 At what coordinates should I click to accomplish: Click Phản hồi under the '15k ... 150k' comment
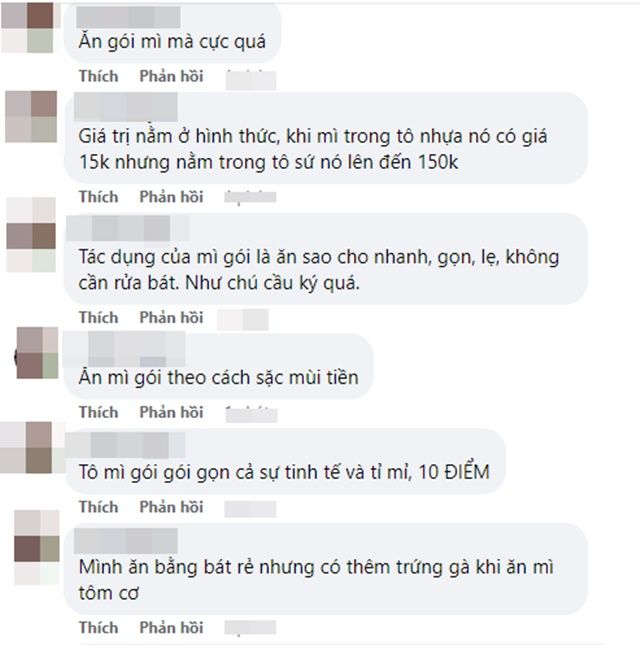pos(171,197)
